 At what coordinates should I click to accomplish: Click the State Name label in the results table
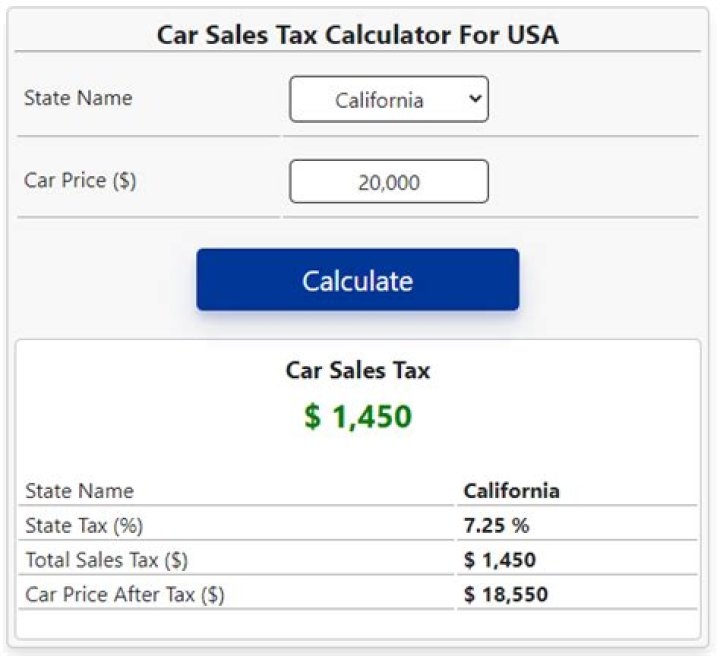click(79, 491)
